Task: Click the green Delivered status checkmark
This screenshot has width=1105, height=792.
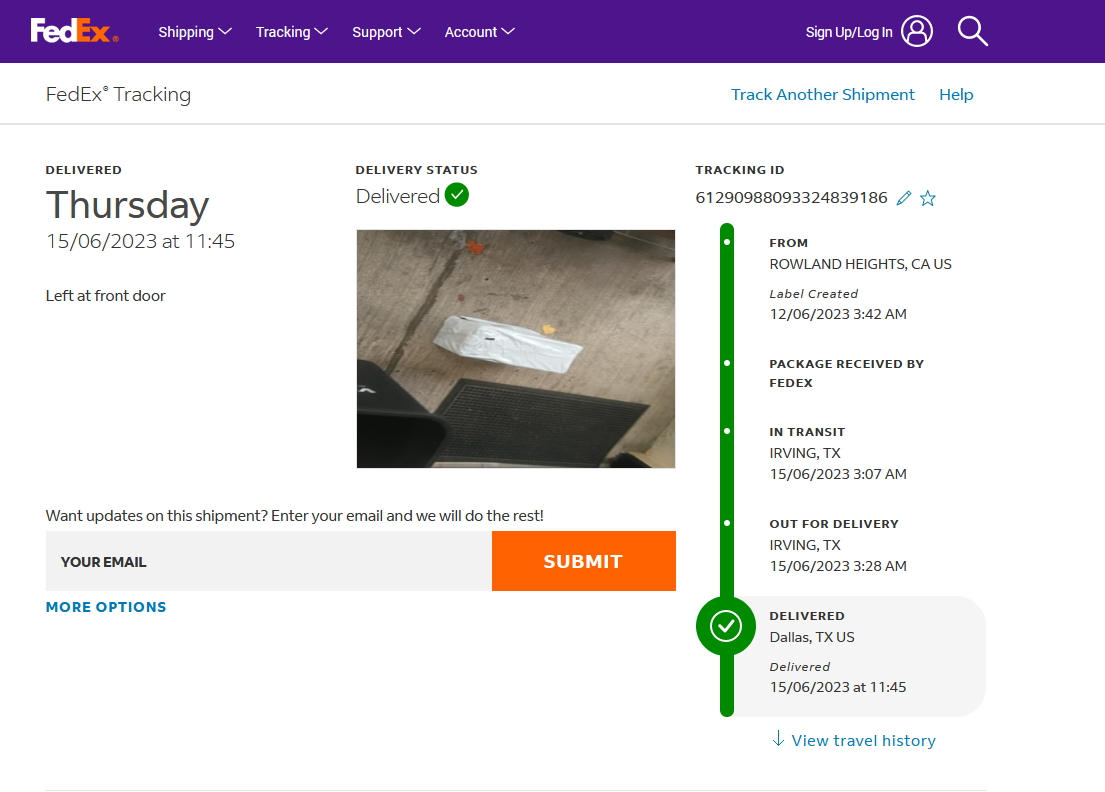Action: click(457, 195)
